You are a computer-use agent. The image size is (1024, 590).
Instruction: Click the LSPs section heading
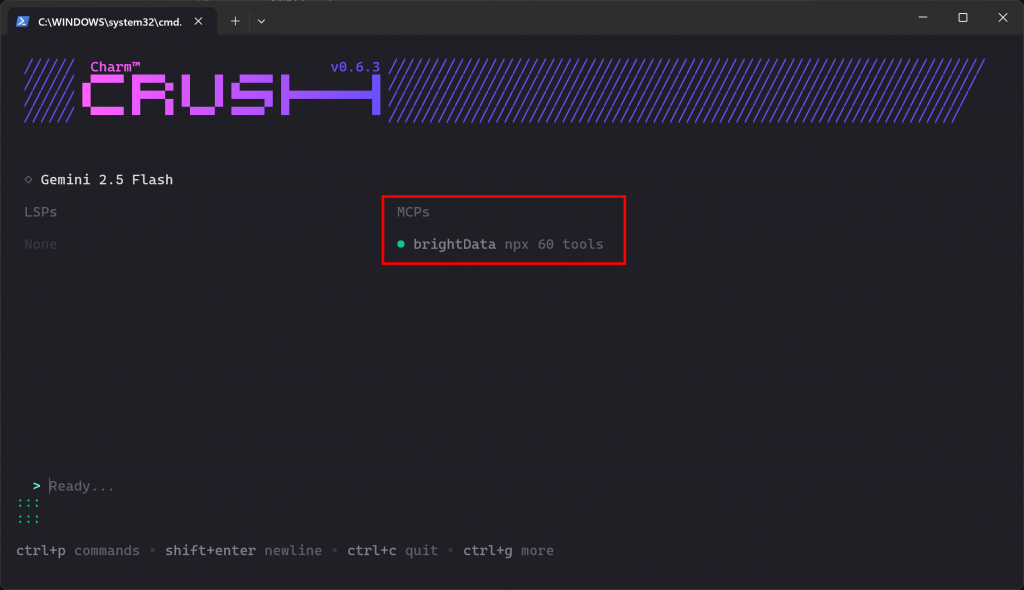click(x=40, y=212)
